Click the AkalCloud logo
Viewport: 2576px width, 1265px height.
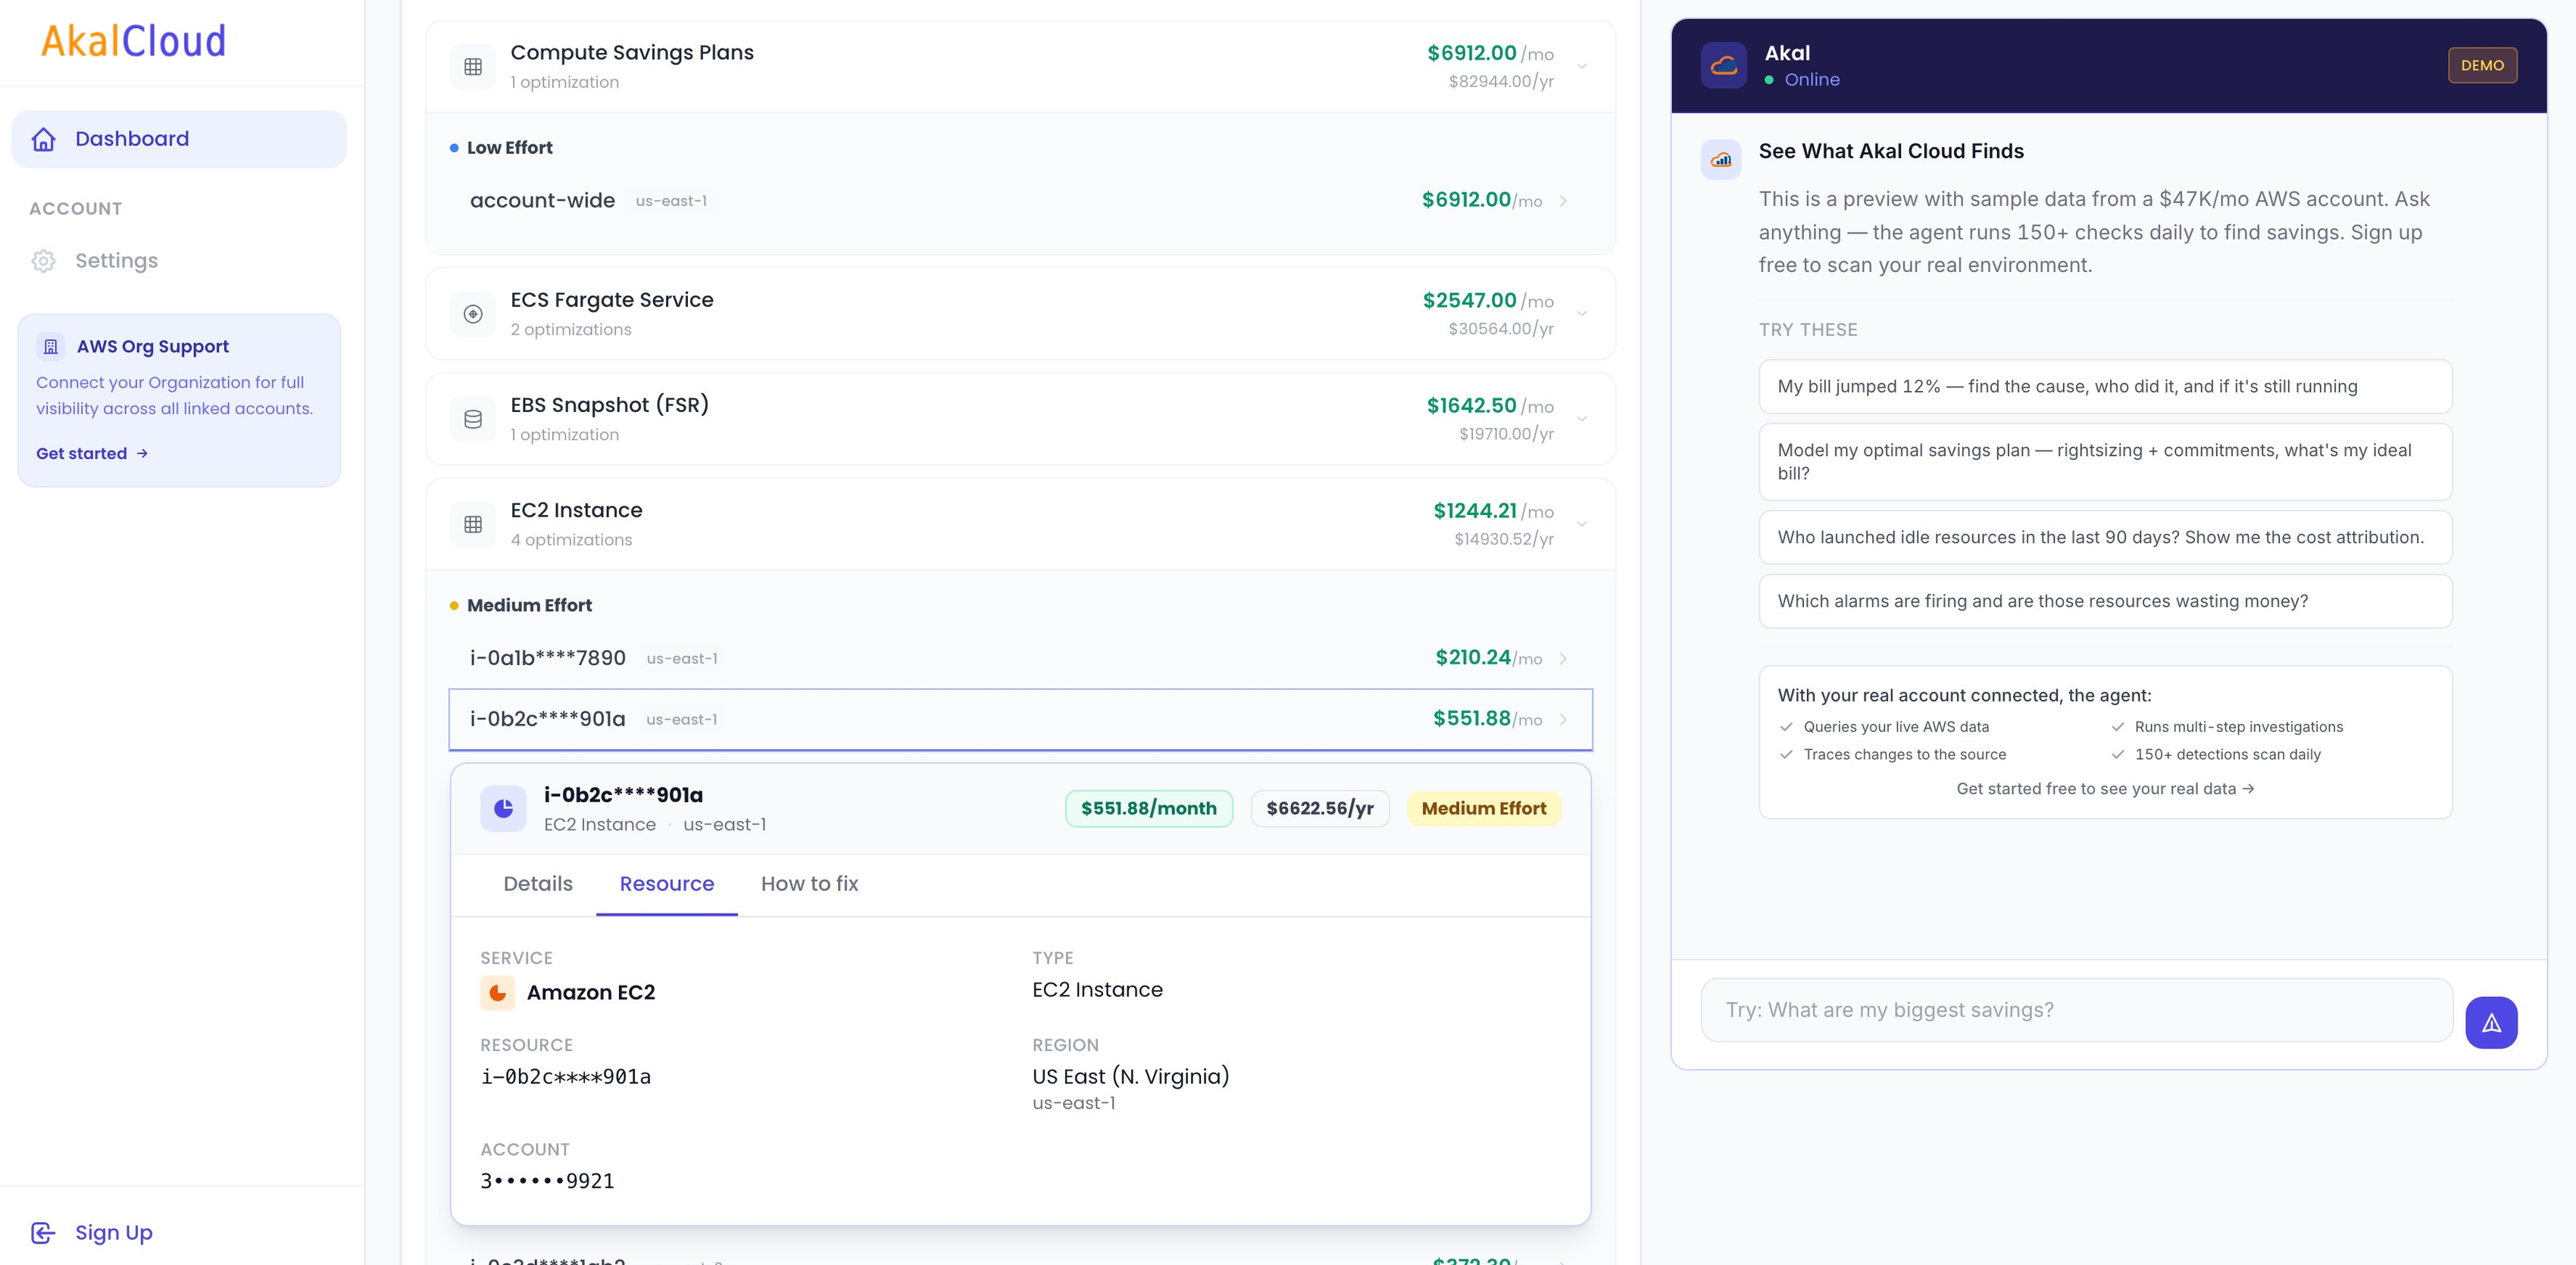133,41
